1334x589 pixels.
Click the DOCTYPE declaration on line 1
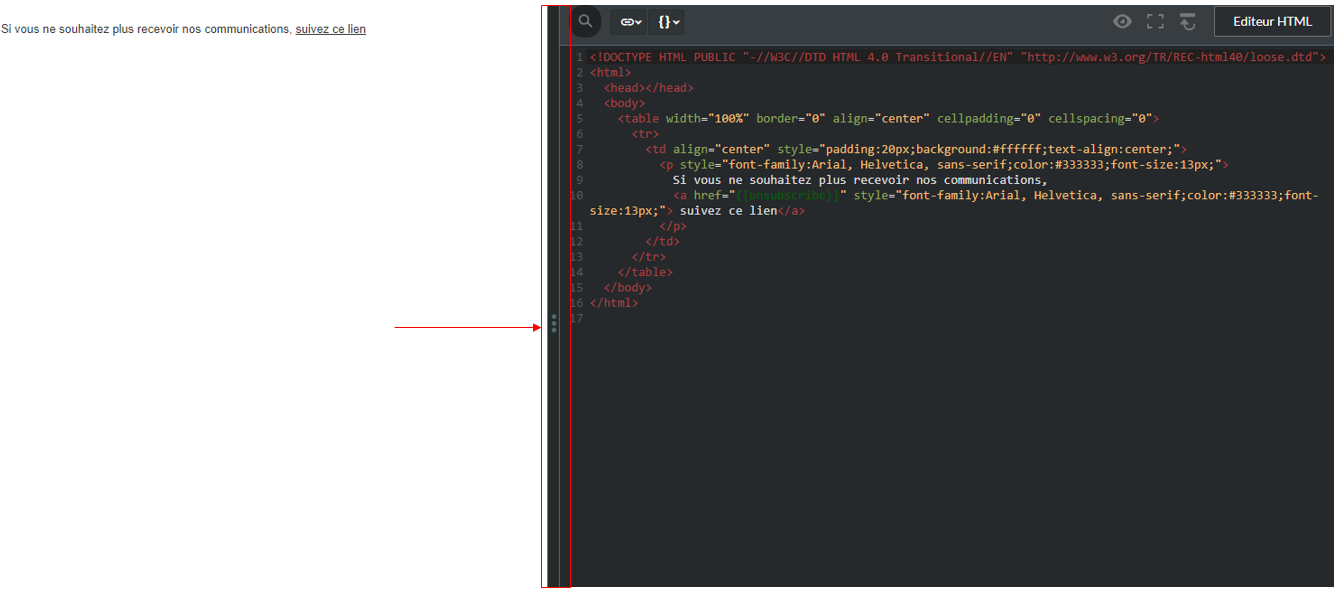[x=958, y=57]
